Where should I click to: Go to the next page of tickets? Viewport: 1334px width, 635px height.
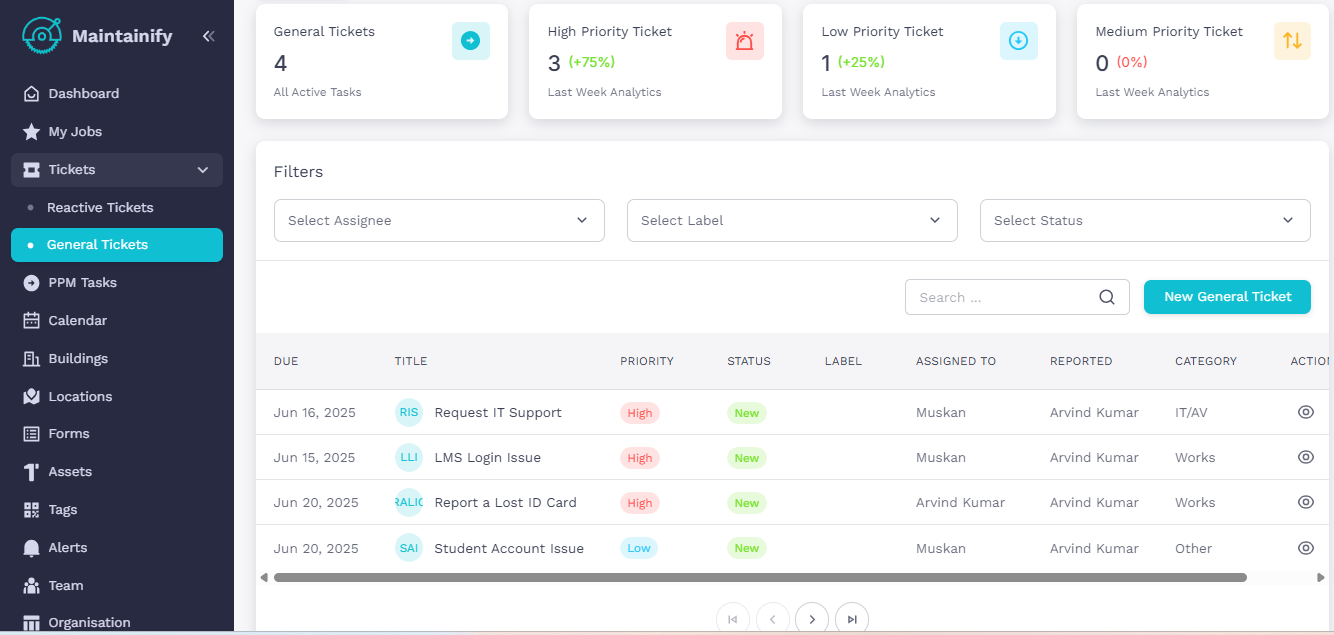click(x=811, y=619)
